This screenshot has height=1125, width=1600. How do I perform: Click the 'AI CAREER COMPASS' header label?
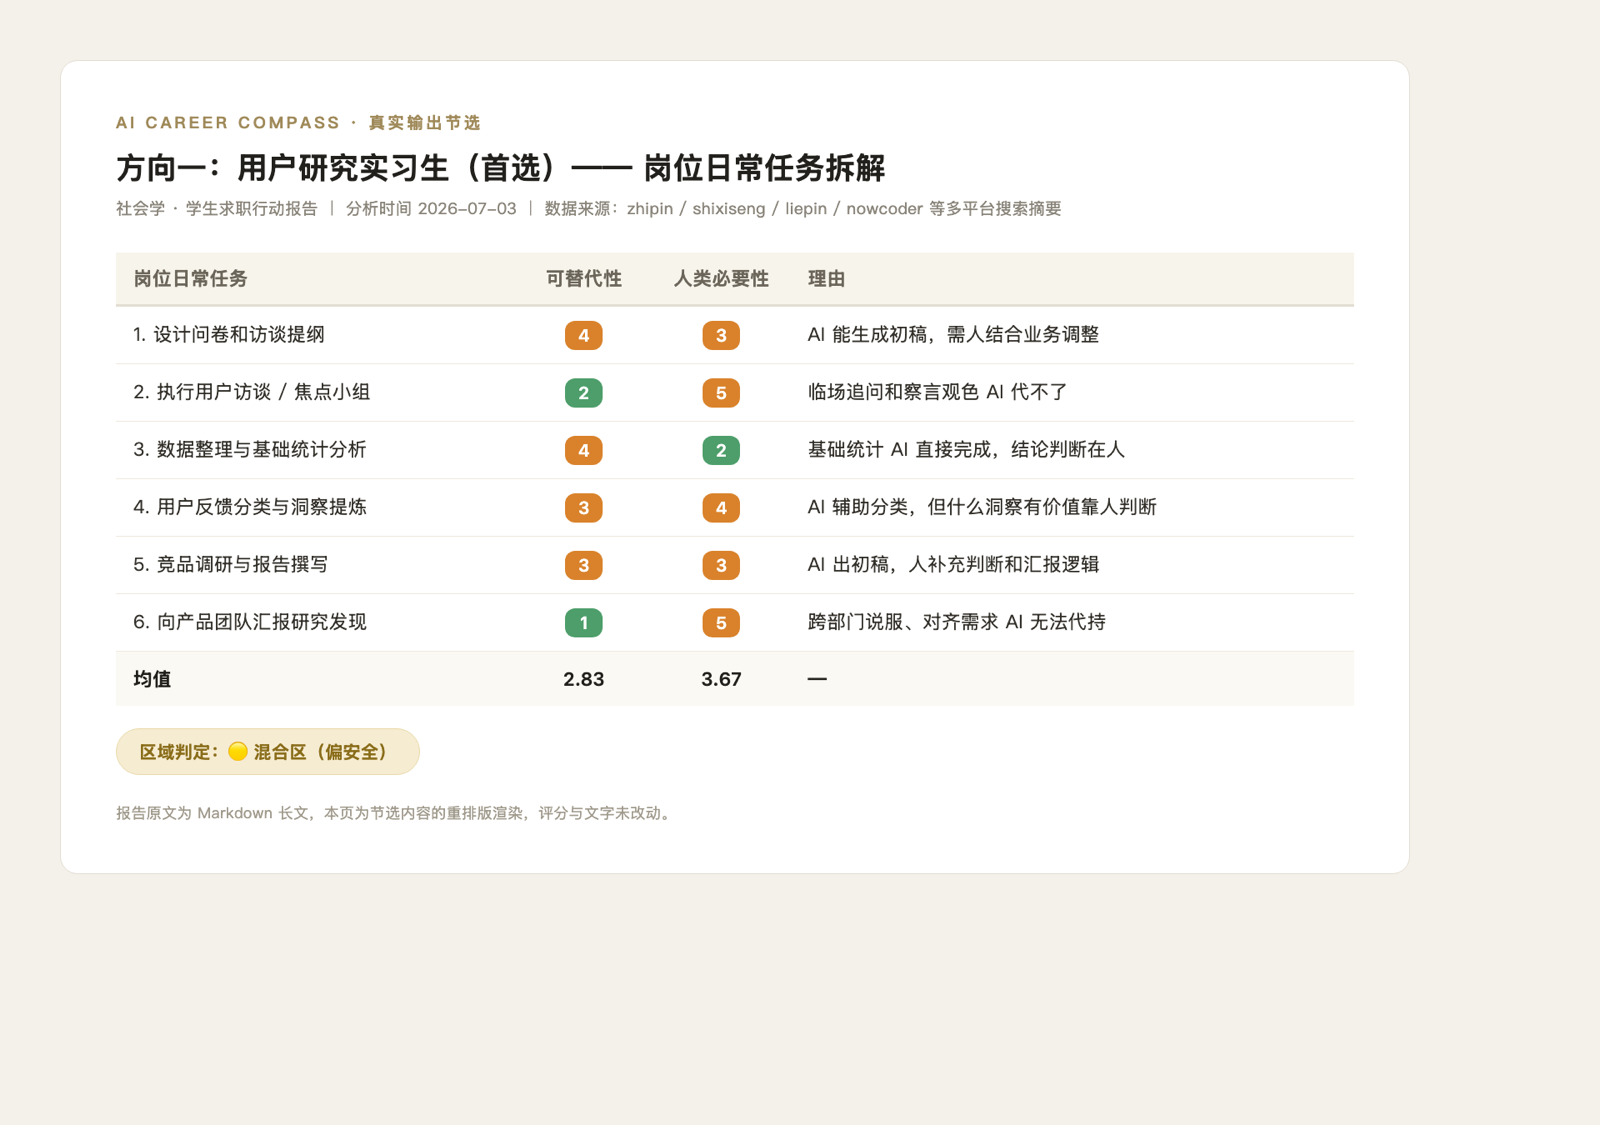(x=228, y=123)
